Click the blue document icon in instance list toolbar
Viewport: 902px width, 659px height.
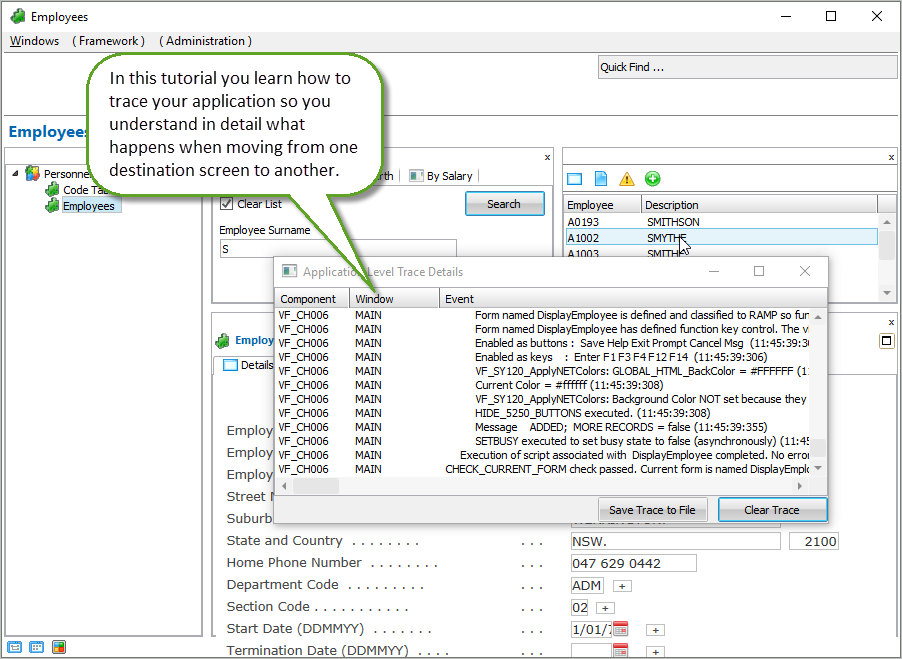pos(601,179)
